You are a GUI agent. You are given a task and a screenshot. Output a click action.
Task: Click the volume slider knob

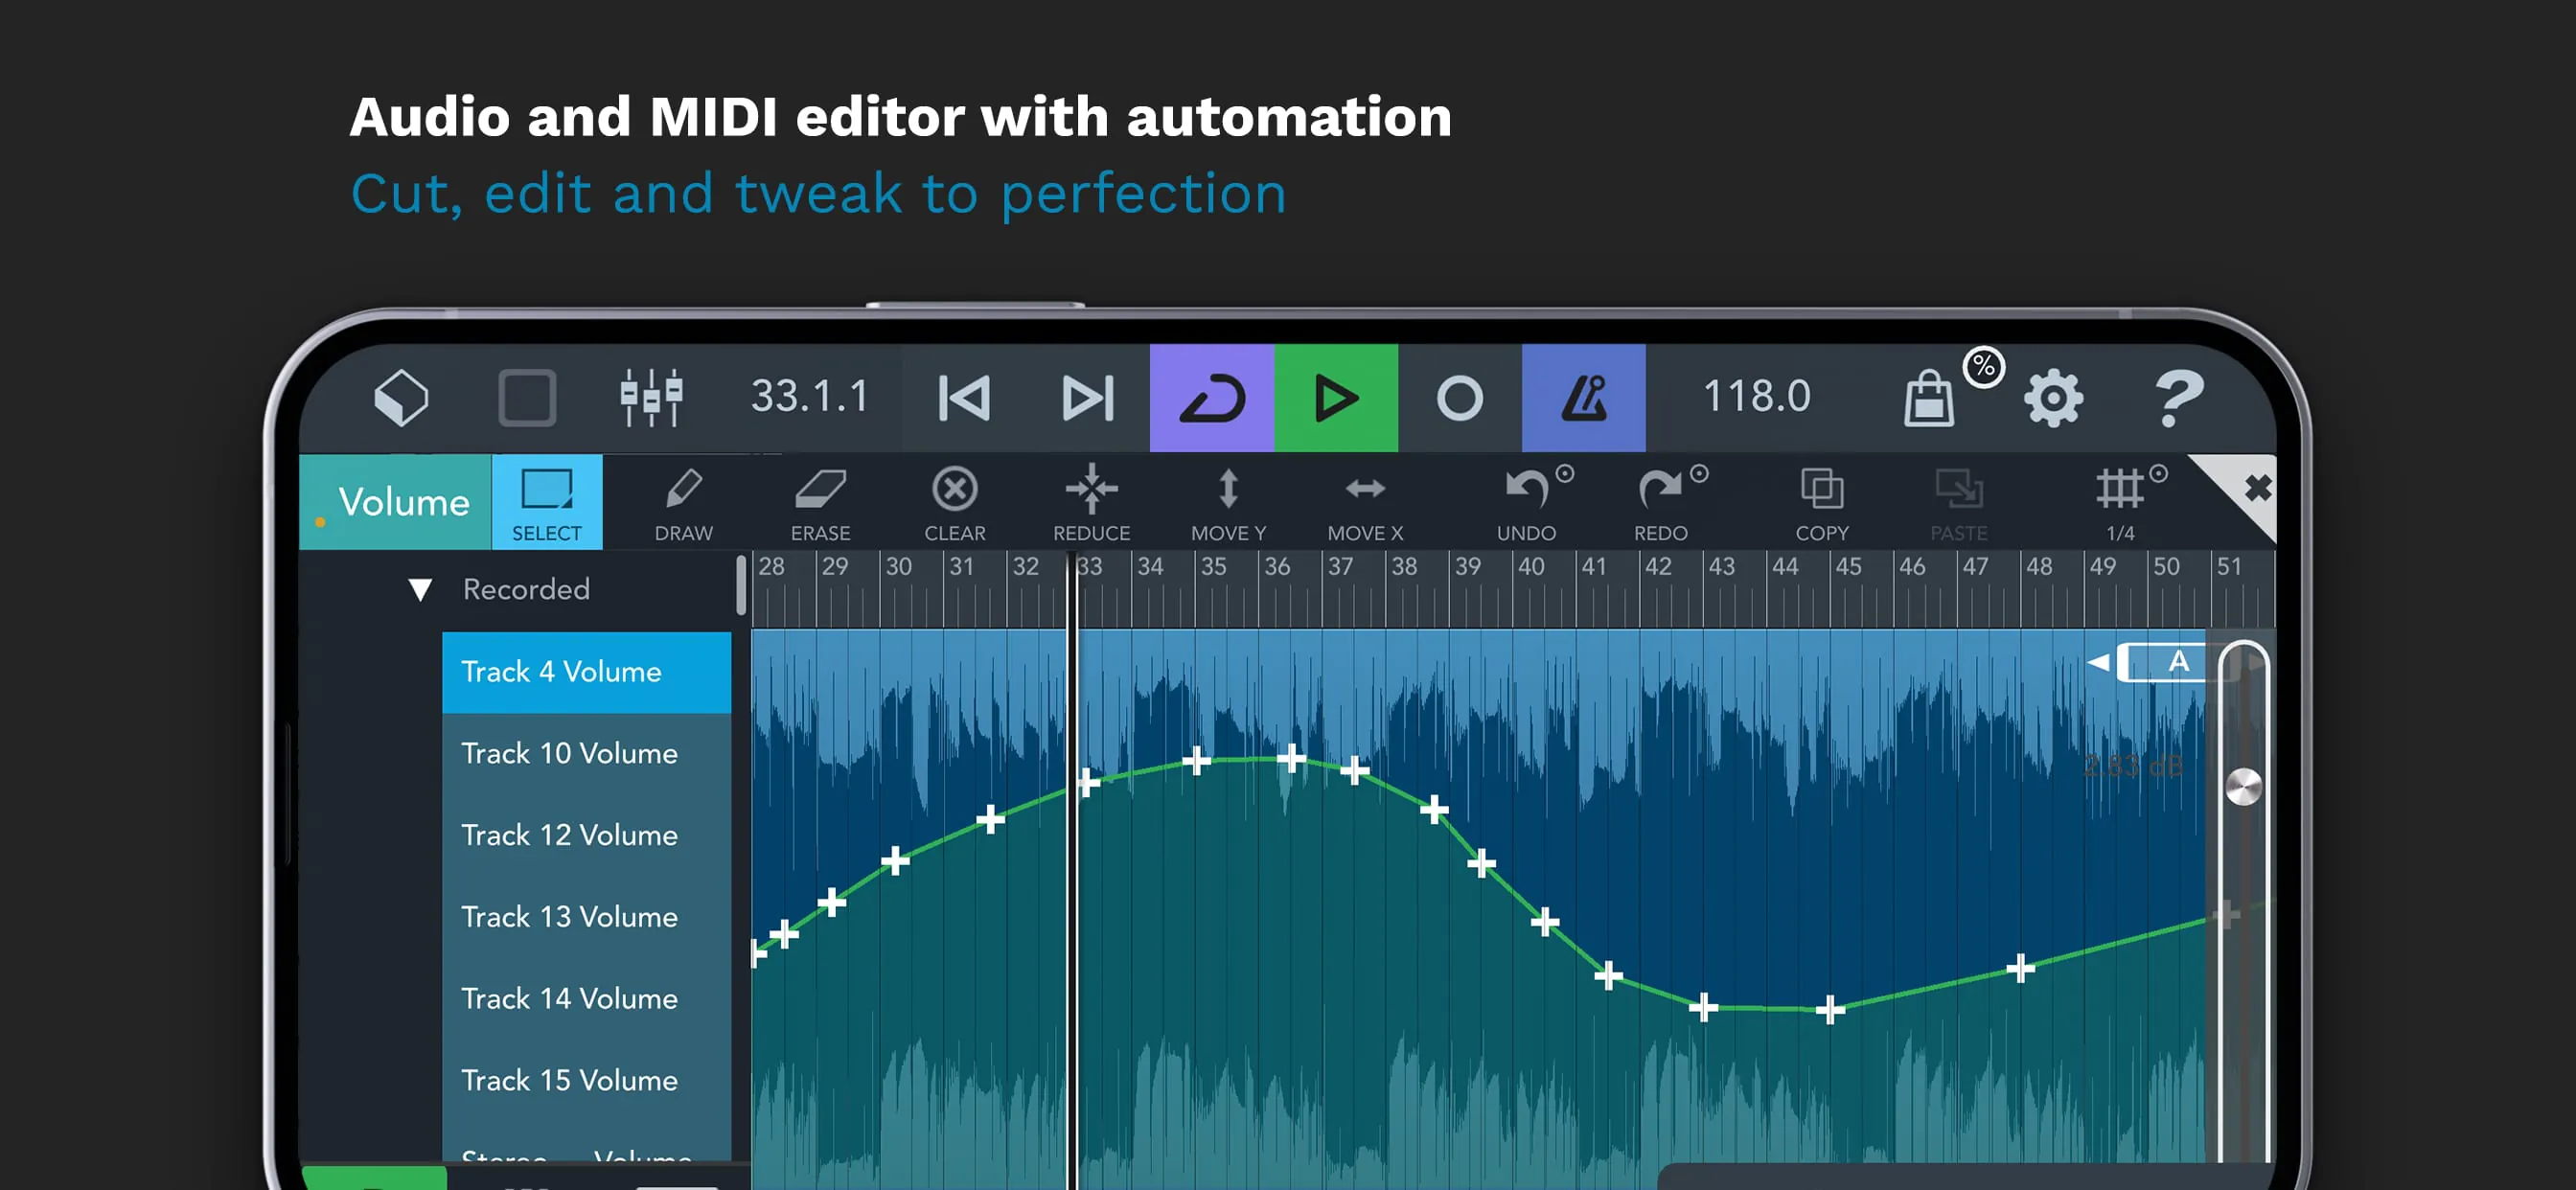click(x=2243, y=786)
